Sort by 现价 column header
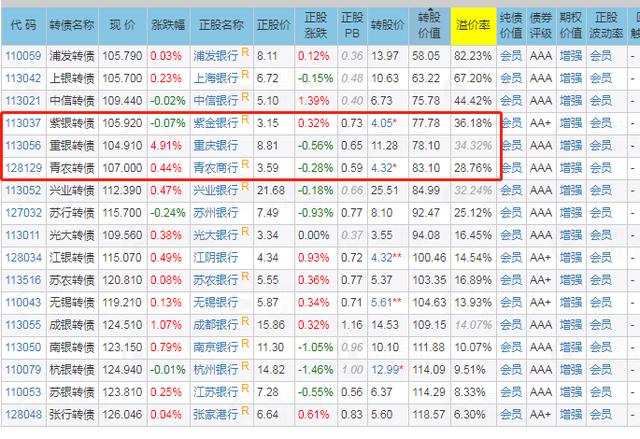Viewport: 640px width, 439px height. pos(122,25)
